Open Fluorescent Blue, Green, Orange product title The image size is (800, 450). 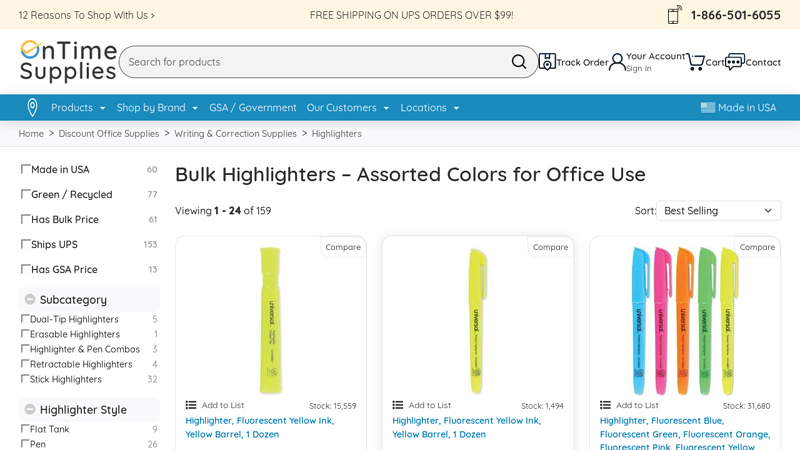[685, 434]
